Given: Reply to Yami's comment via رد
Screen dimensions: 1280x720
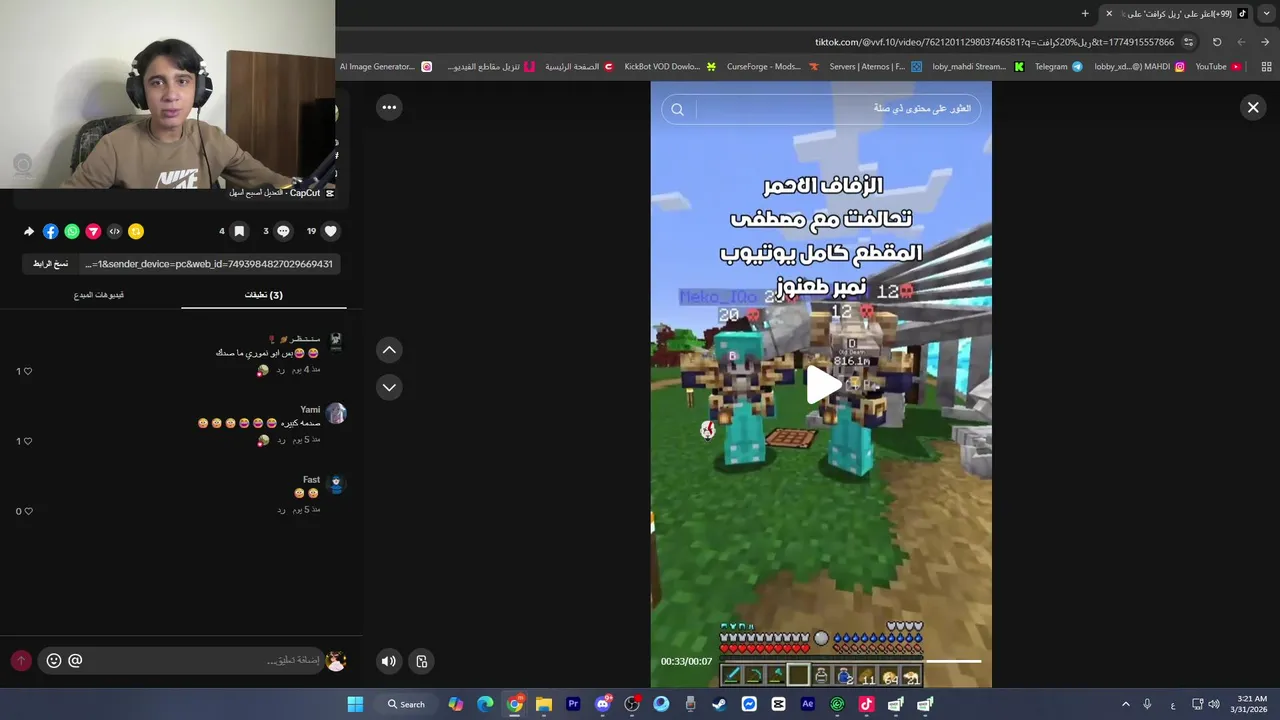Looking at the screenshot, I should (281, 439).
